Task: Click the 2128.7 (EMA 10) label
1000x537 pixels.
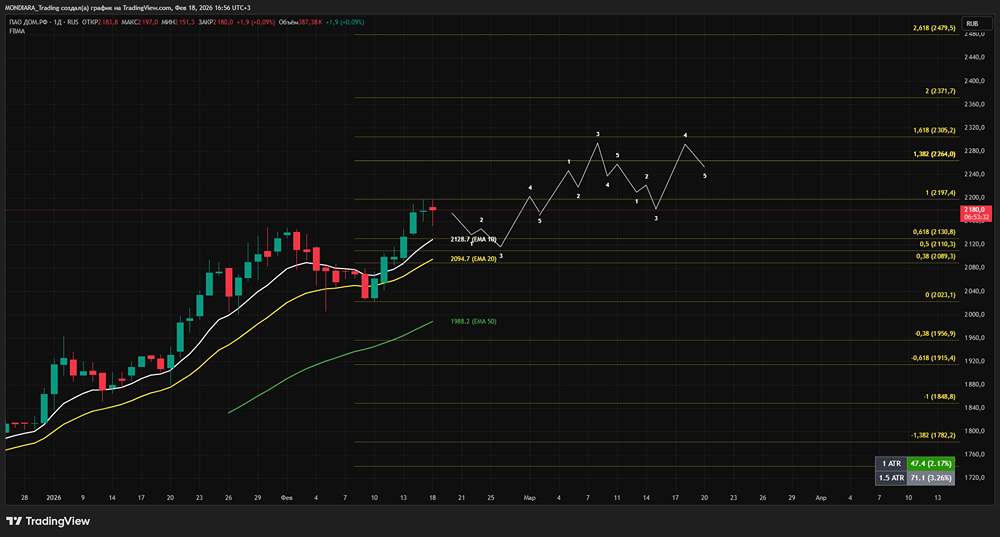Action: pyautogui.click(x=473, y=239)
